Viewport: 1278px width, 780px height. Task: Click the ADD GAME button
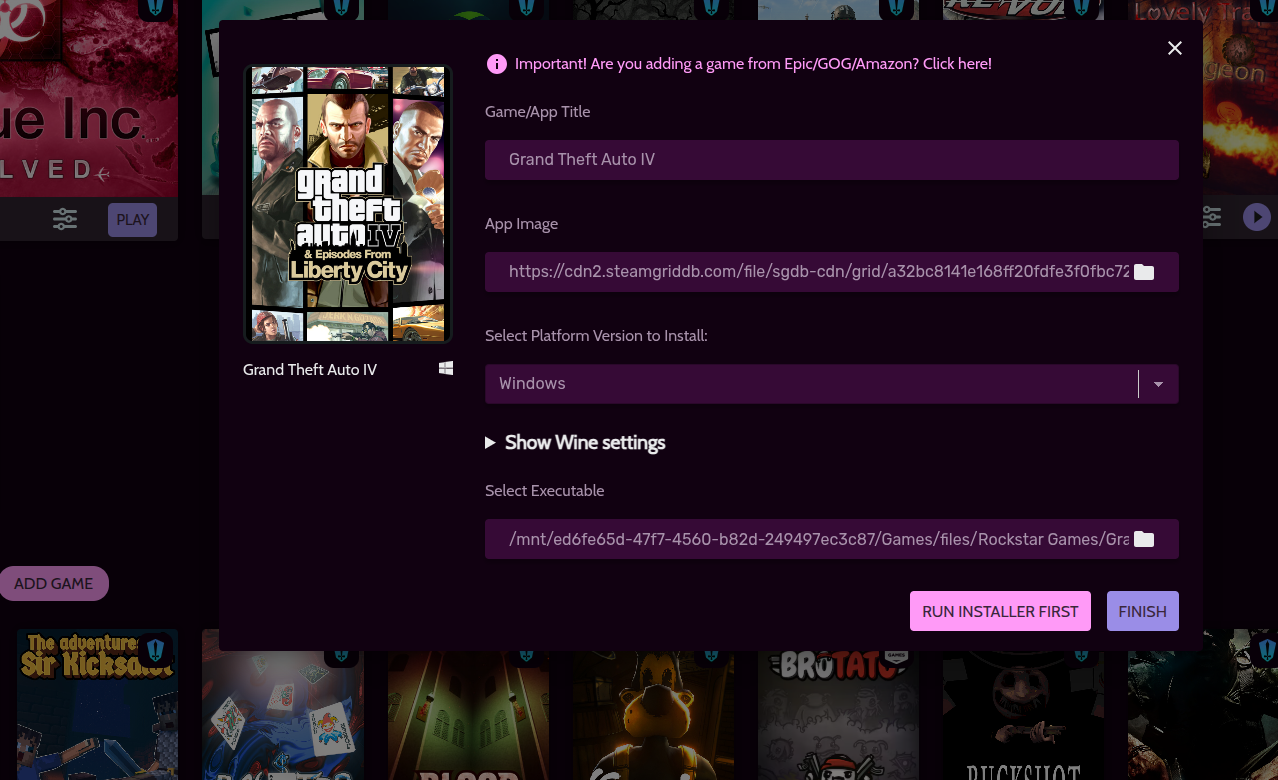coord(54,584)
